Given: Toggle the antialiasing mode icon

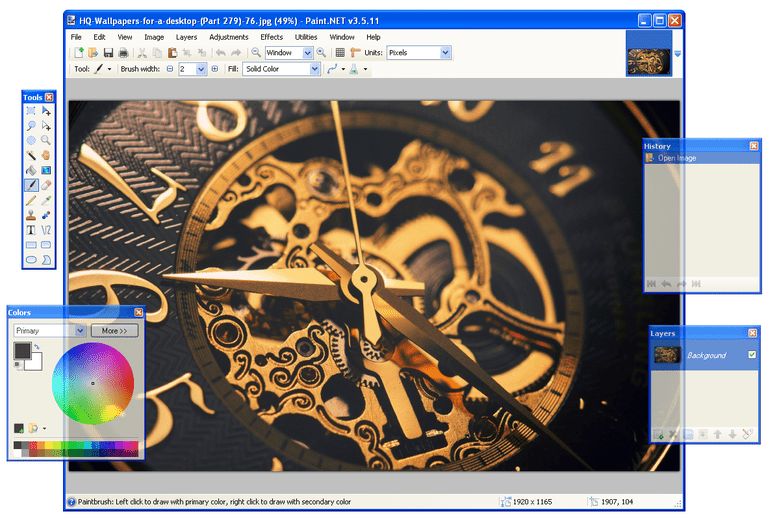Looking at the screenshot, I should tap(333, 69).
